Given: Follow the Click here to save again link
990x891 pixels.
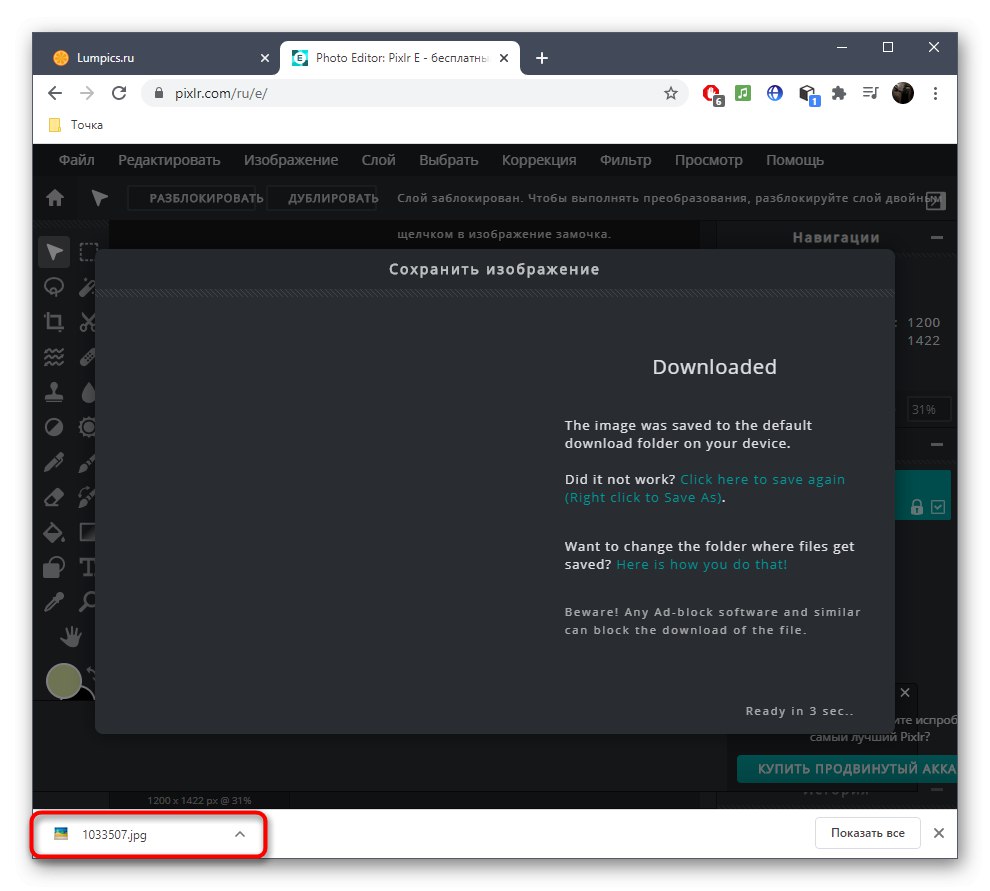Looking at the screenshot, I should coord(762,479).
